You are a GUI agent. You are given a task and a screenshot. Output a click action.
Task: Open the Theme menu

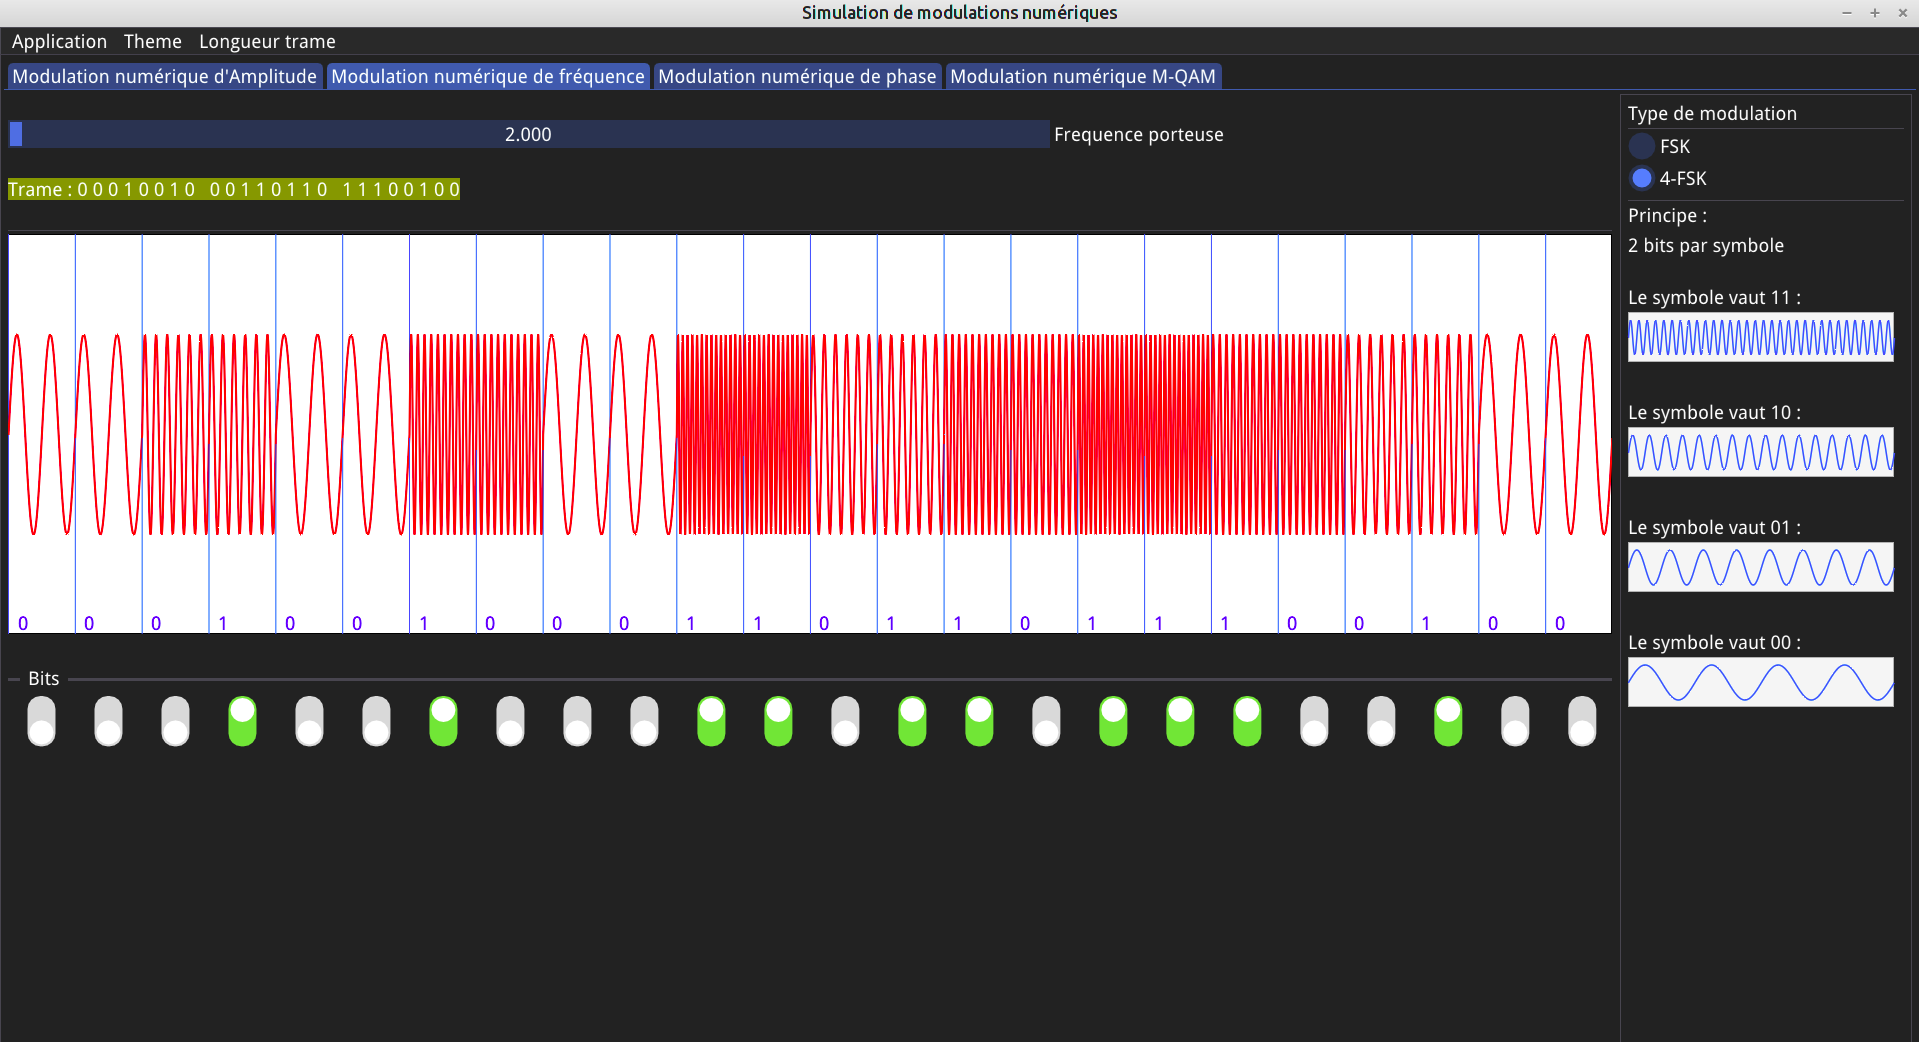pos(152,42)
